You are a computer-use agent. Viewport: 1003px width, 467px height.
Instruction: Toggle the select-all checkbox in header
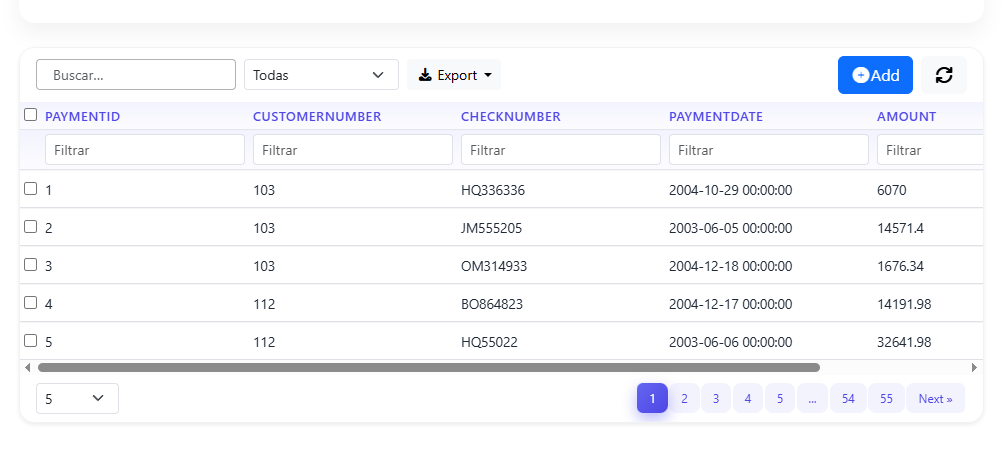30,115
